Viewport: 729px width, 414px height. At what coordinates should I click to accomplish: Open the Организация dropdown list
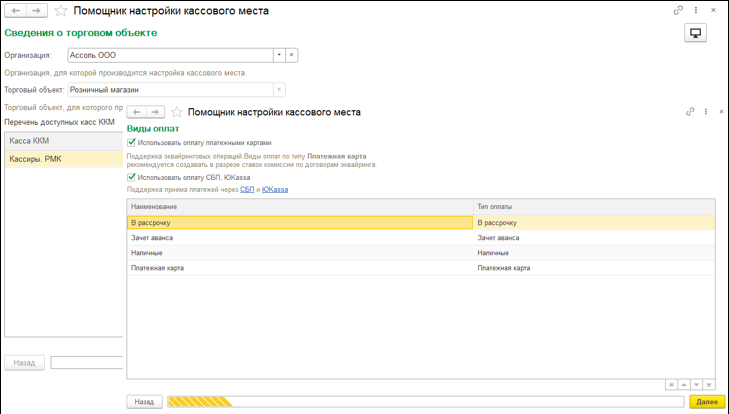279,55
